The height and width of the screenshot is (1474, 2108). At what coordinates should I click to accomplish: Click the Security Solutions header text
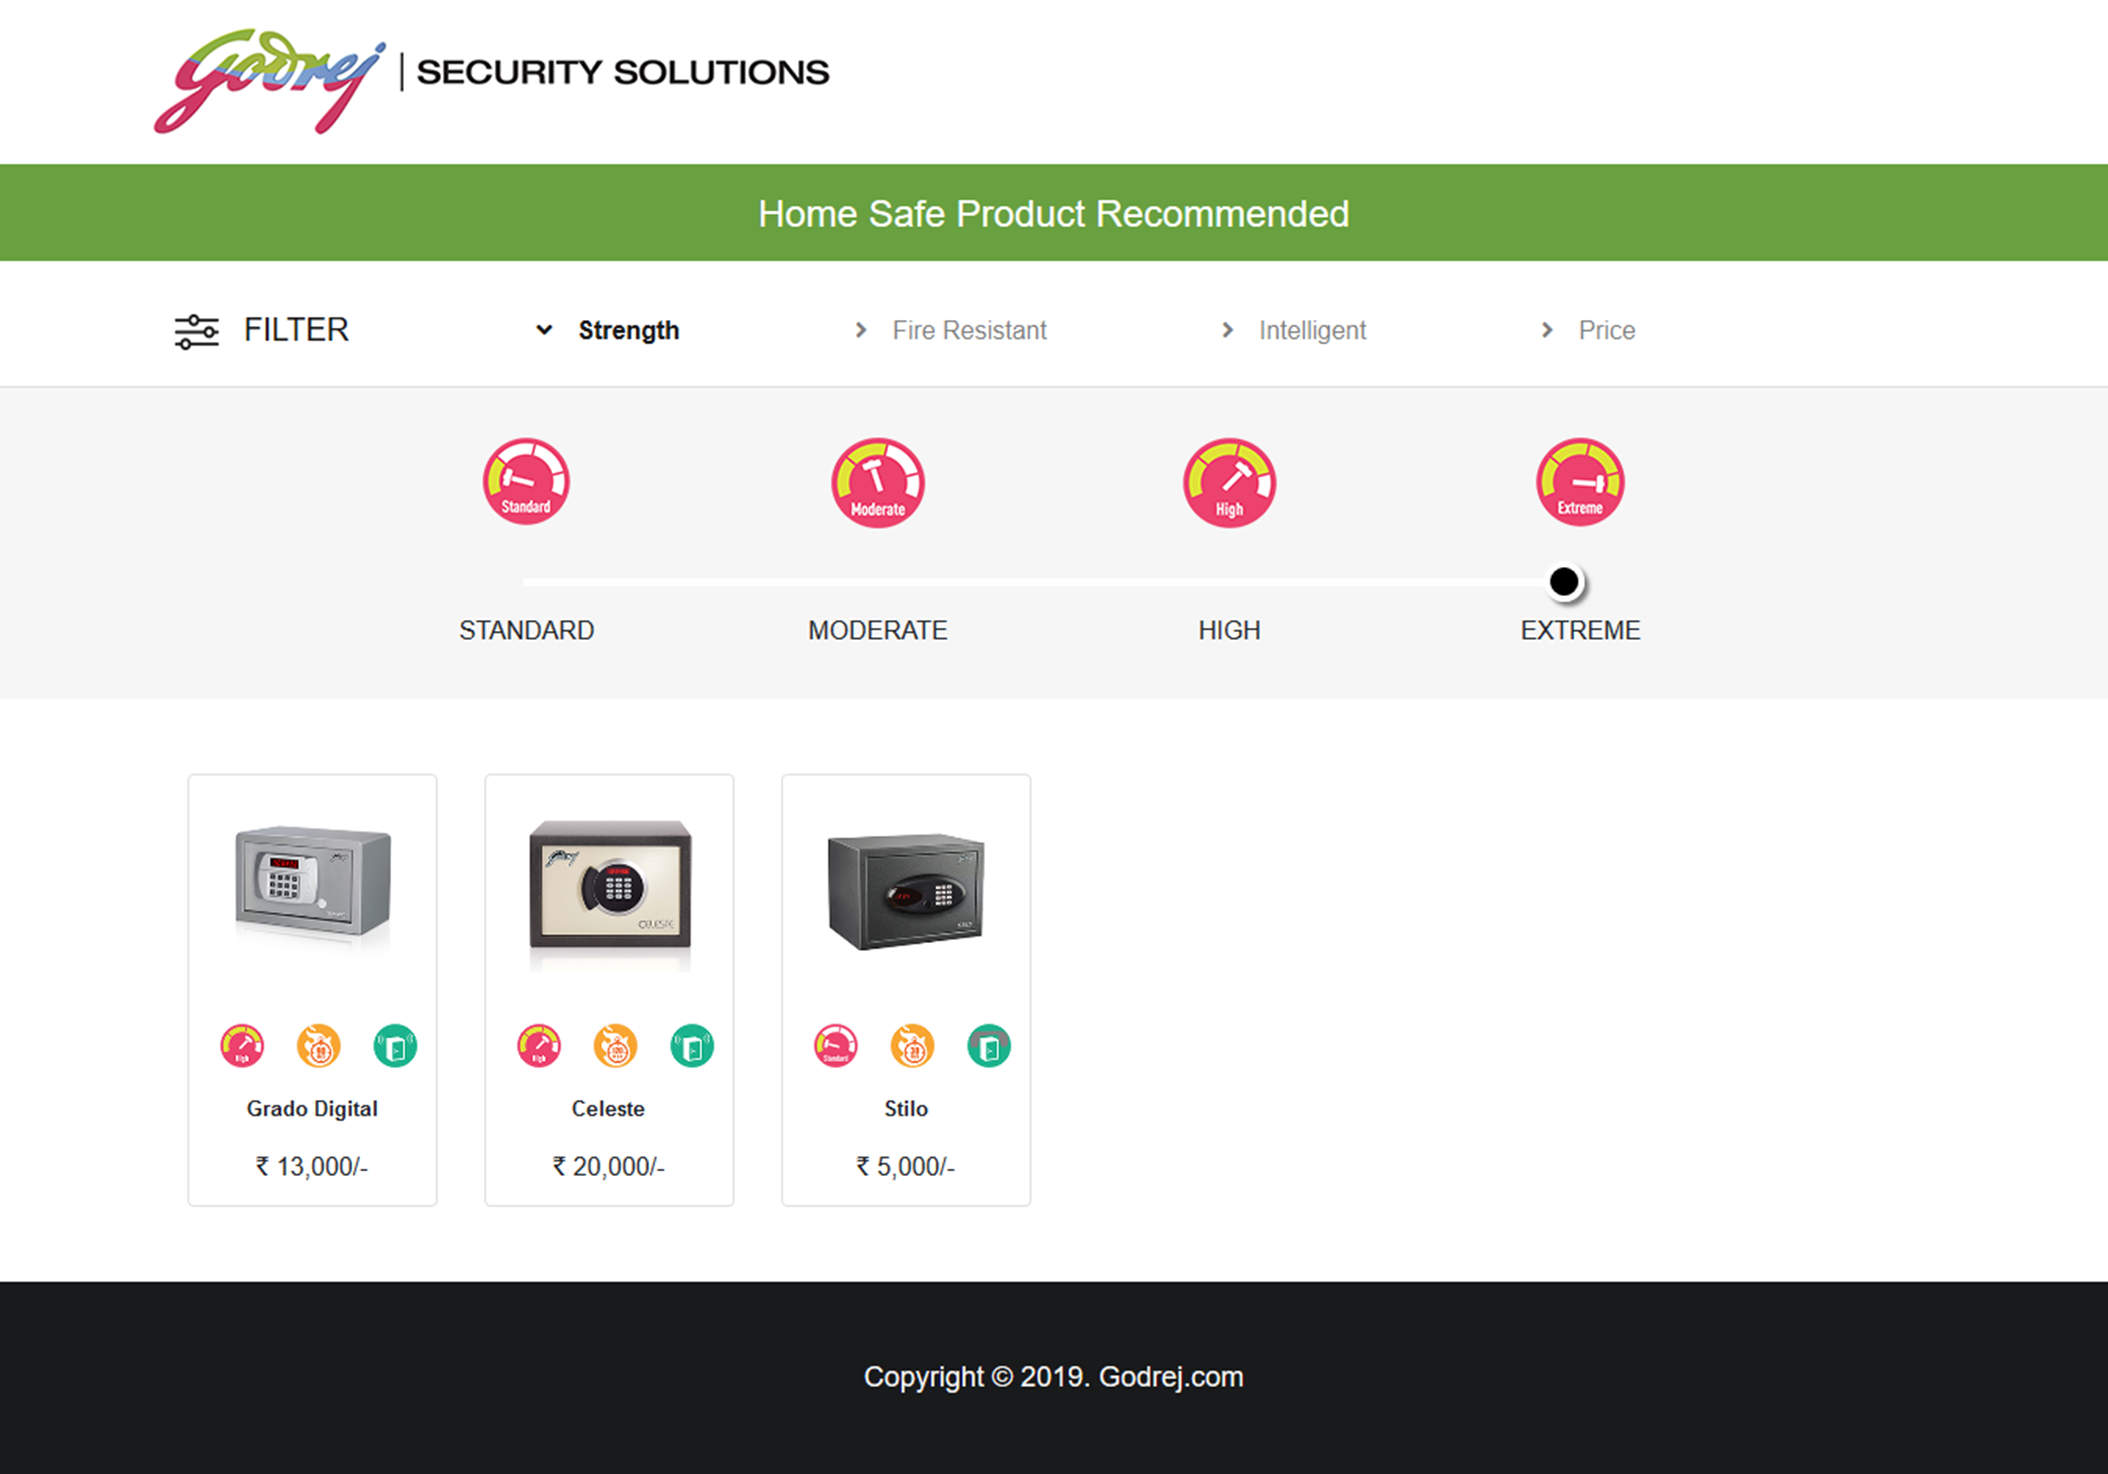click(622, 72)
